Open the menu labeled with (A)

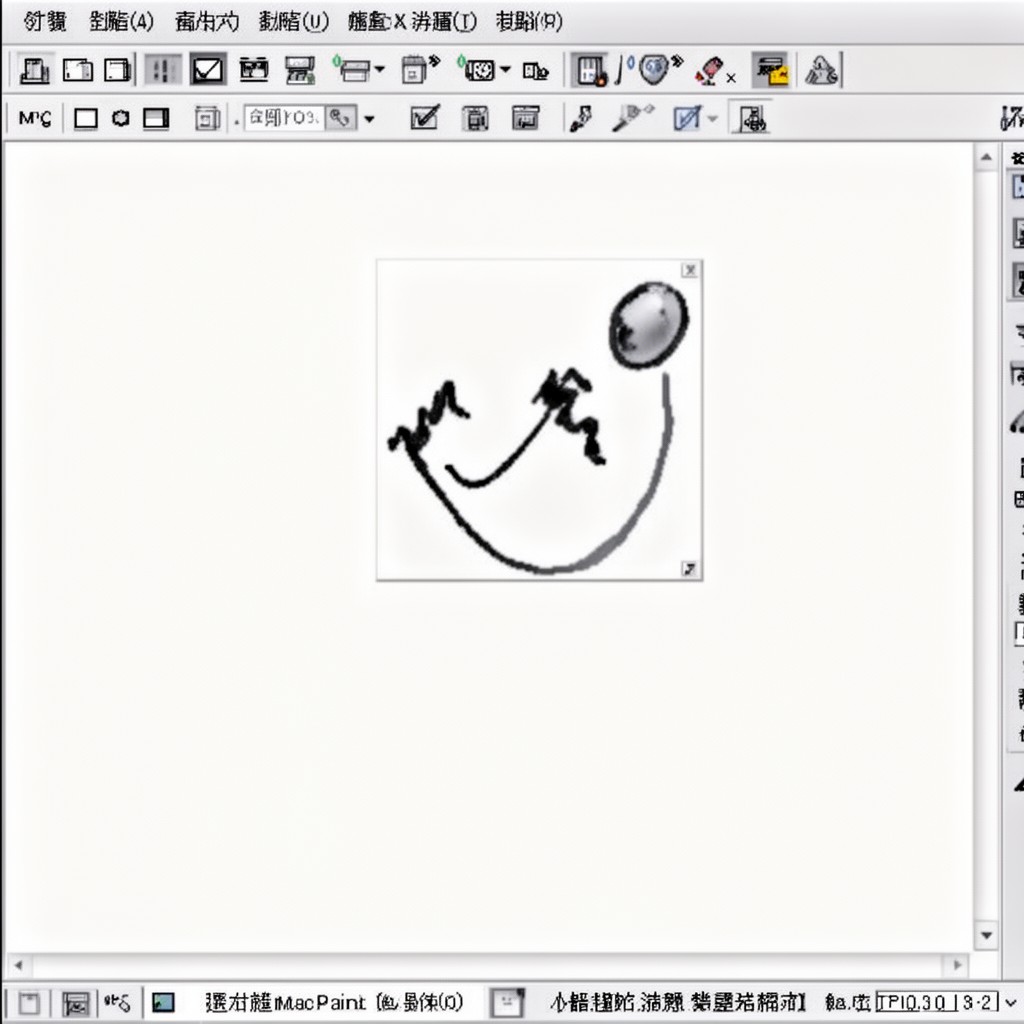click(121, 22)
